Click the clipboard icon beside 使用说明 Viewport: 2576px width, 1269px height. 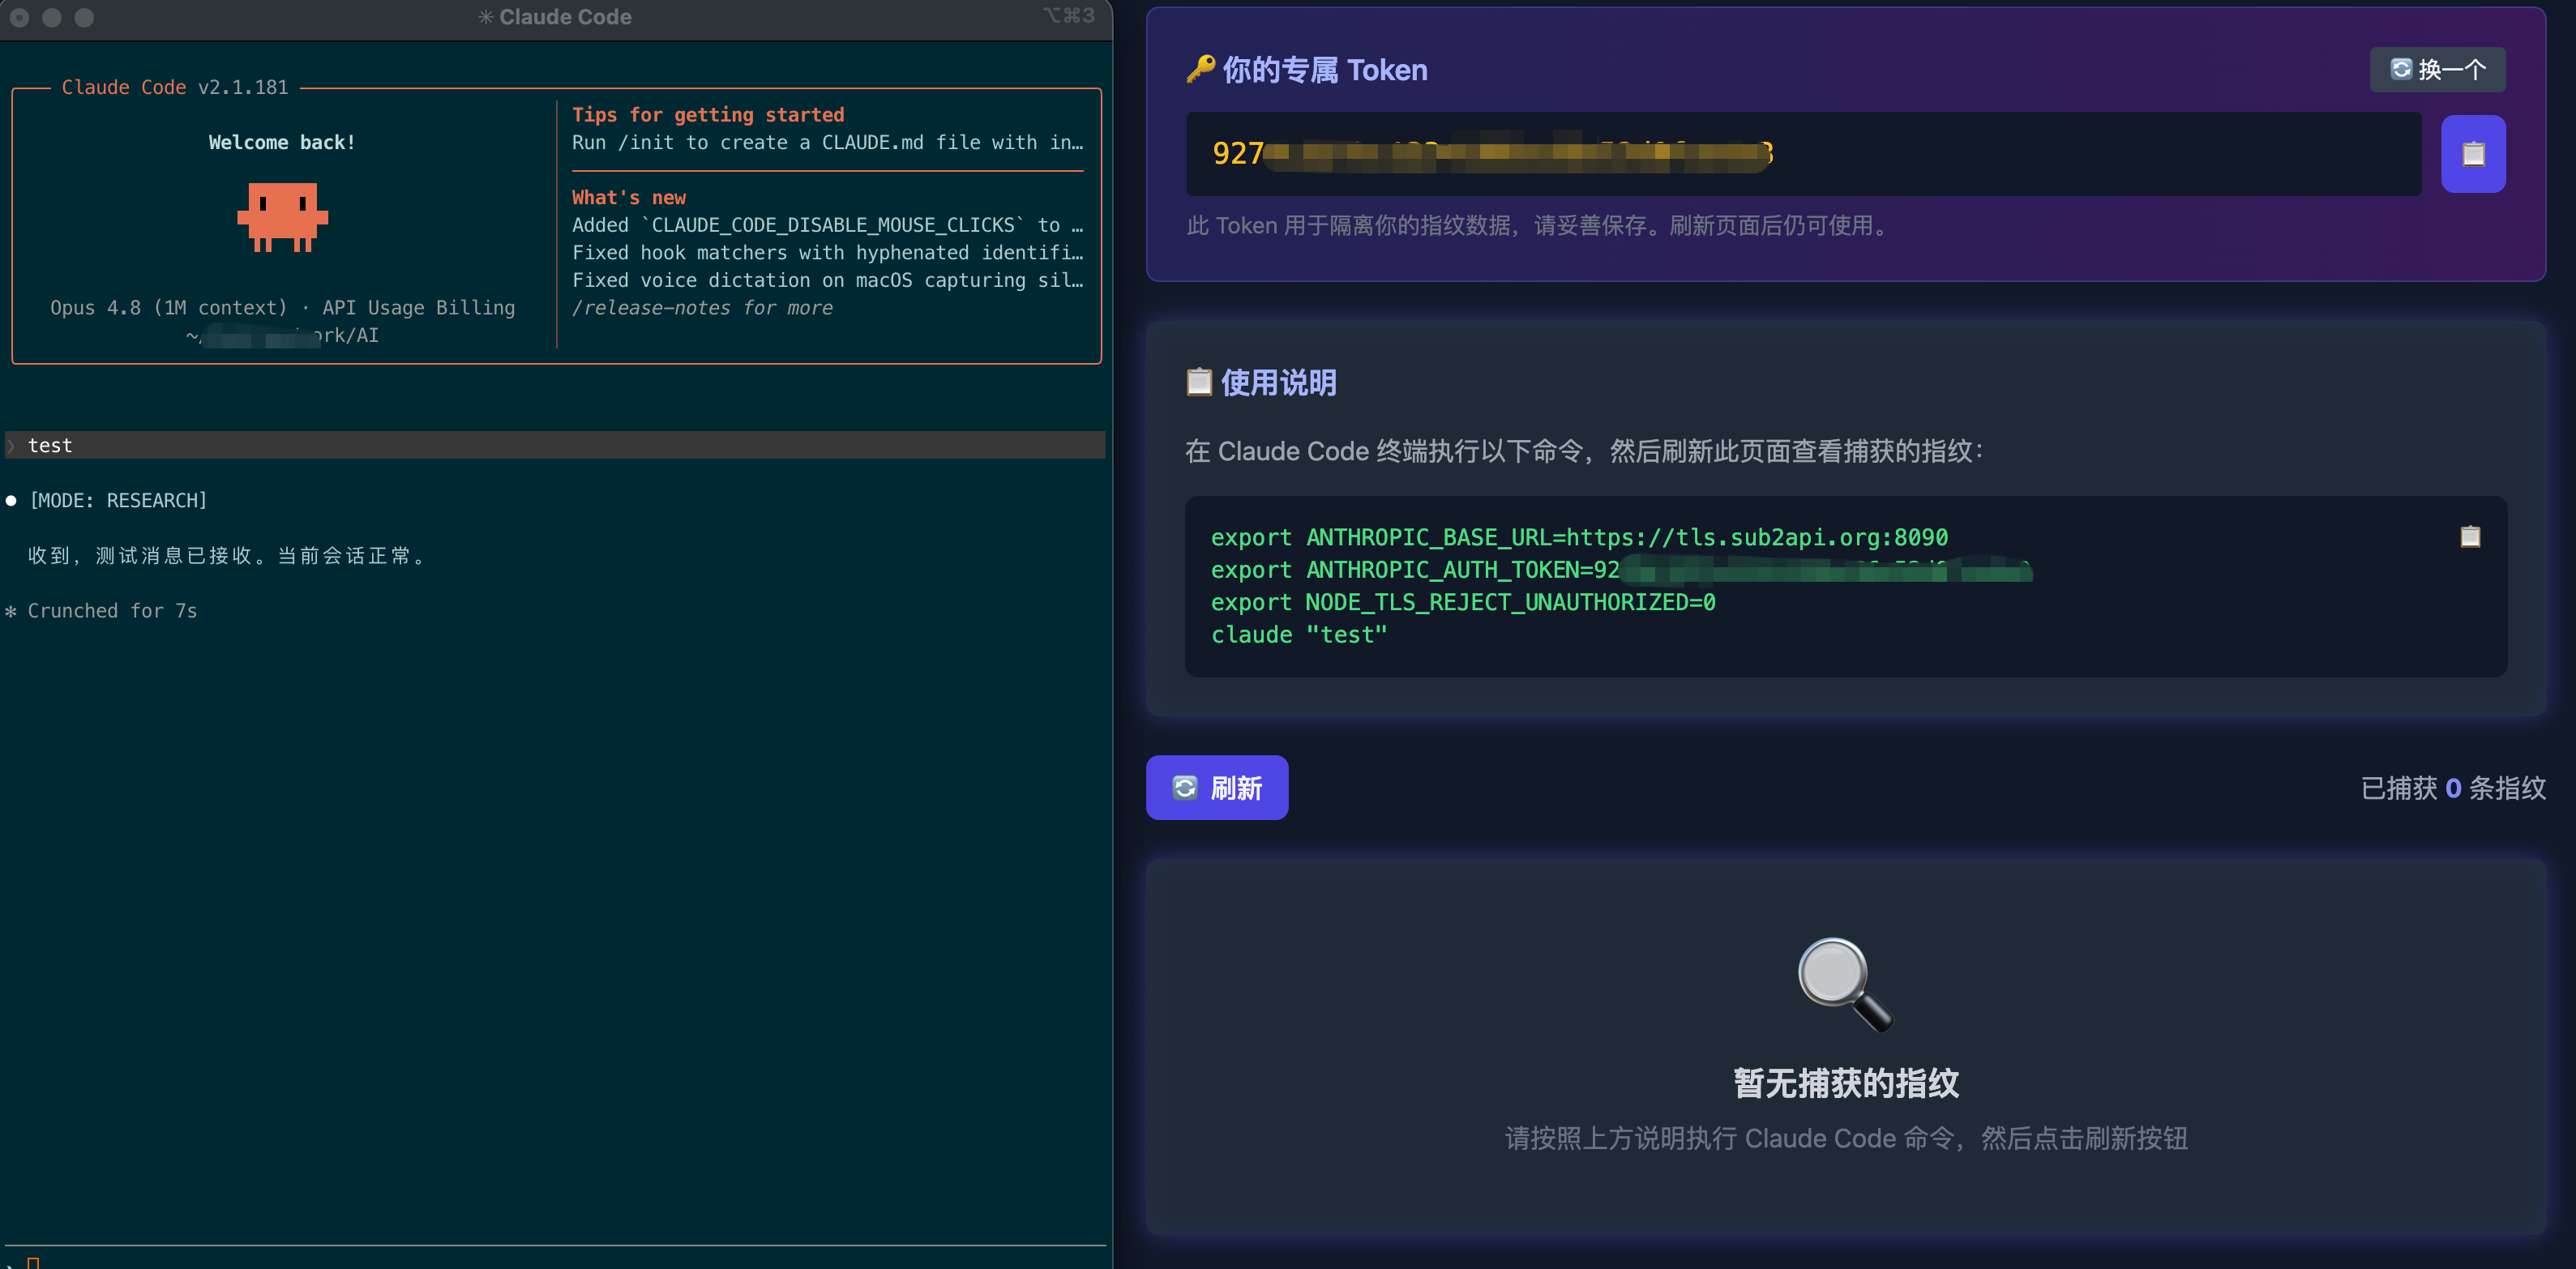click(1198, 382)
